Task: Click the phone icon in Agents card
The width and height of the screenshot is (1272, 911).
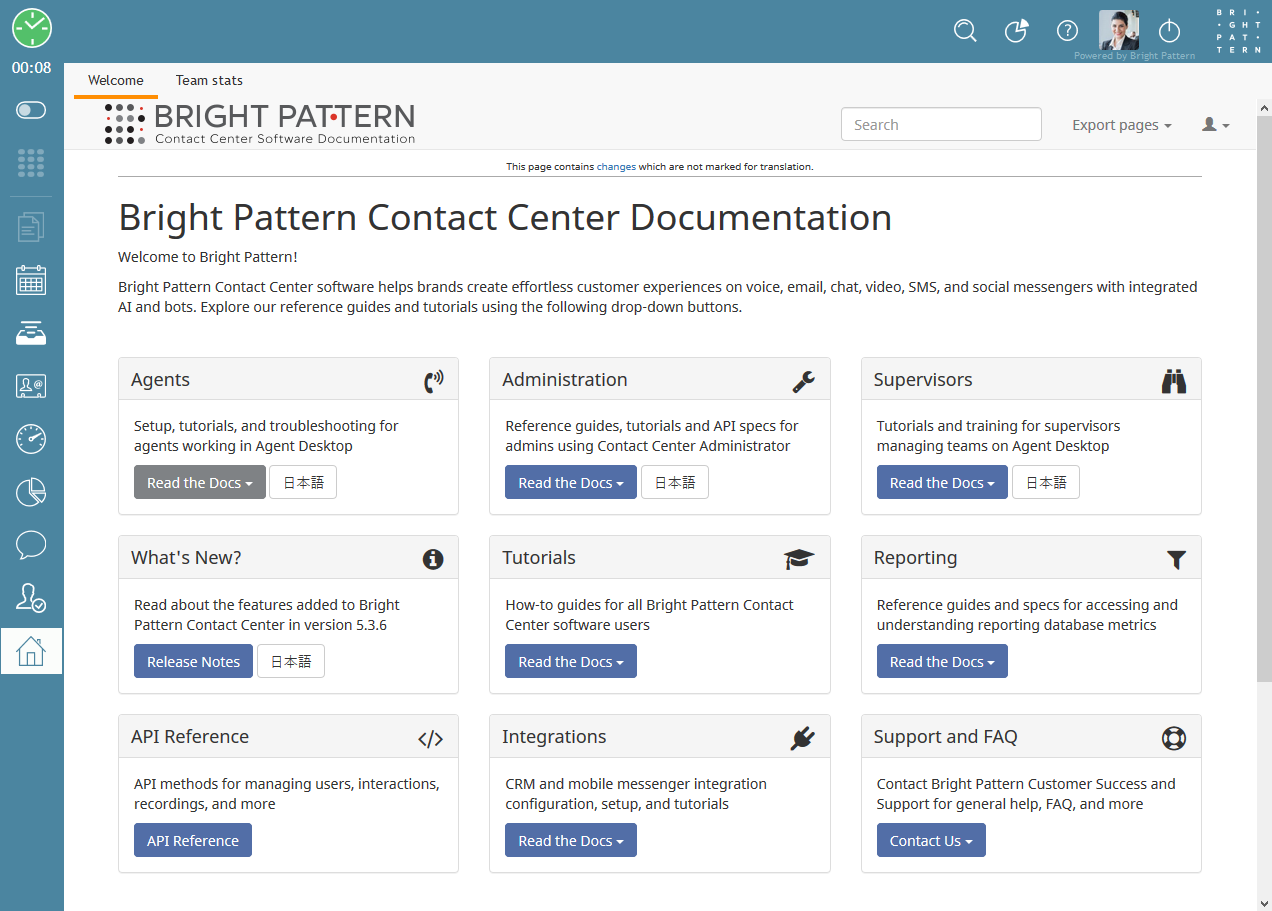Action: click(x=433, y=381)
